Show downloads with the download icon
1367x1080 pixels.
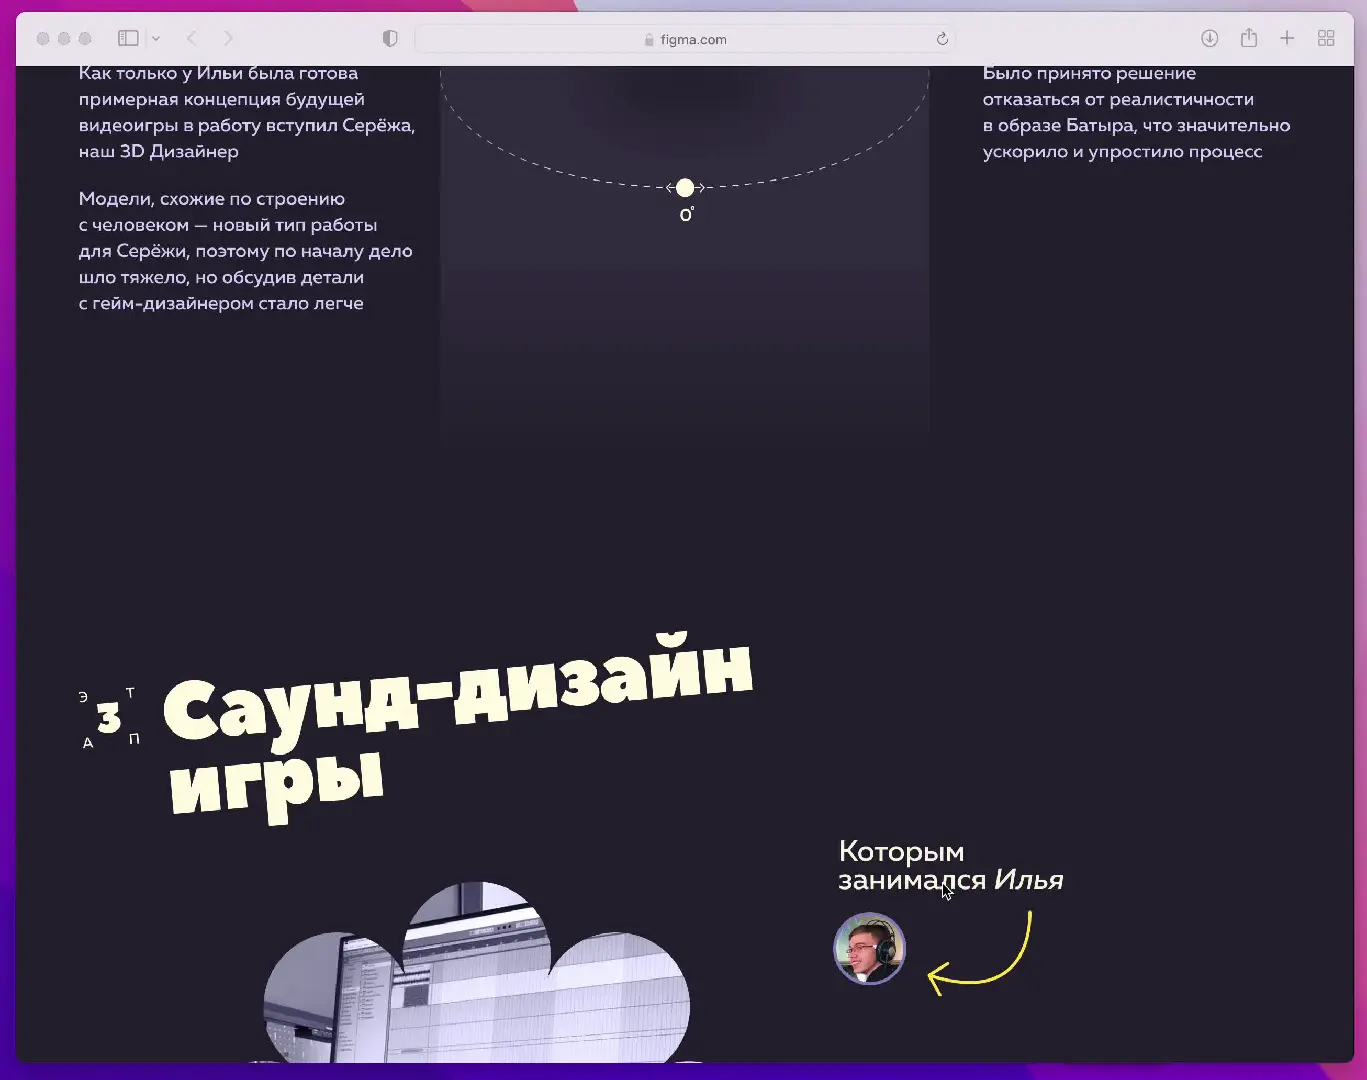pyautogui.click(x=1209, y=38)
